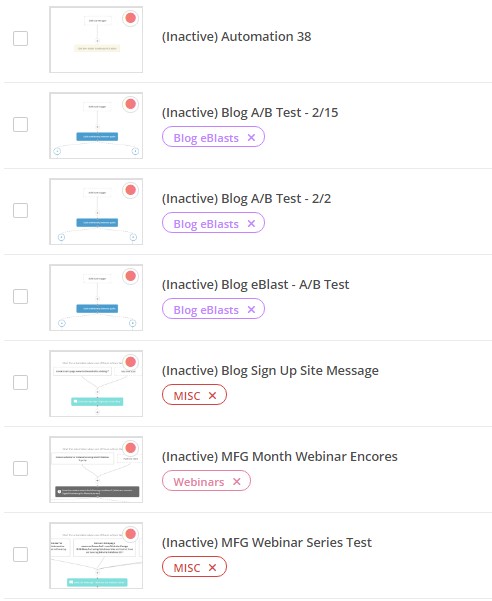Image resolution: width=492 pixels, height=601 pixels.
Task: Tick checkbox beside Blog eBlast - A/B Test
Action: [x=20, y=296]
